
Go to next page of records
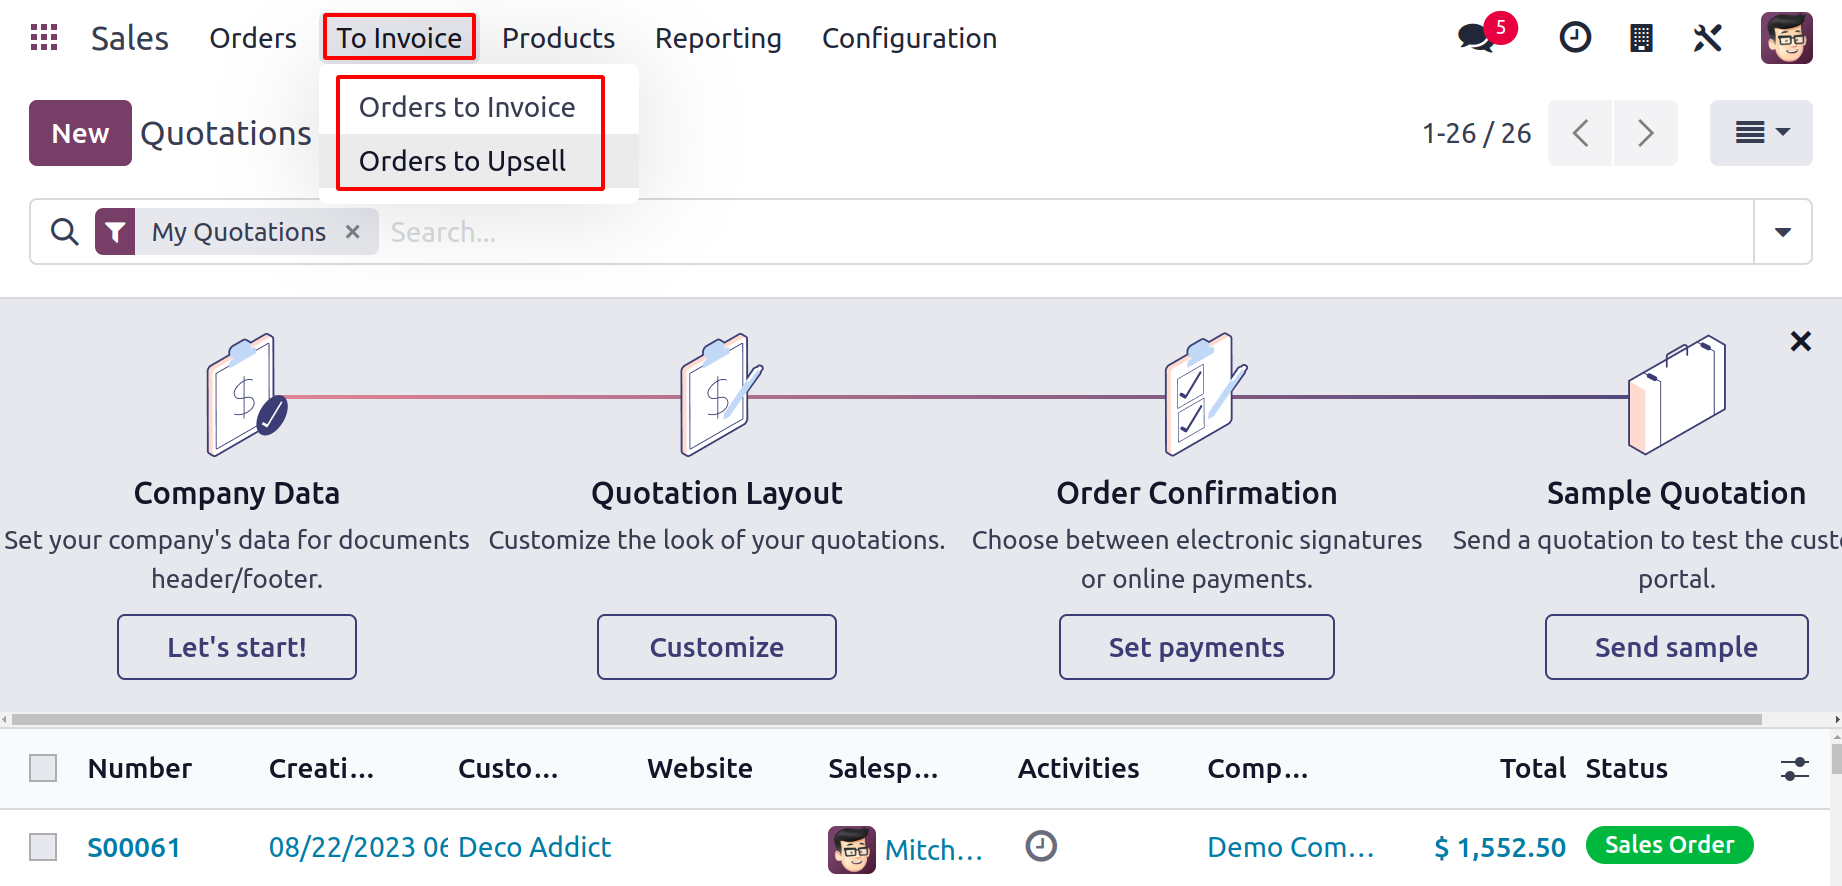point(1645,133)
